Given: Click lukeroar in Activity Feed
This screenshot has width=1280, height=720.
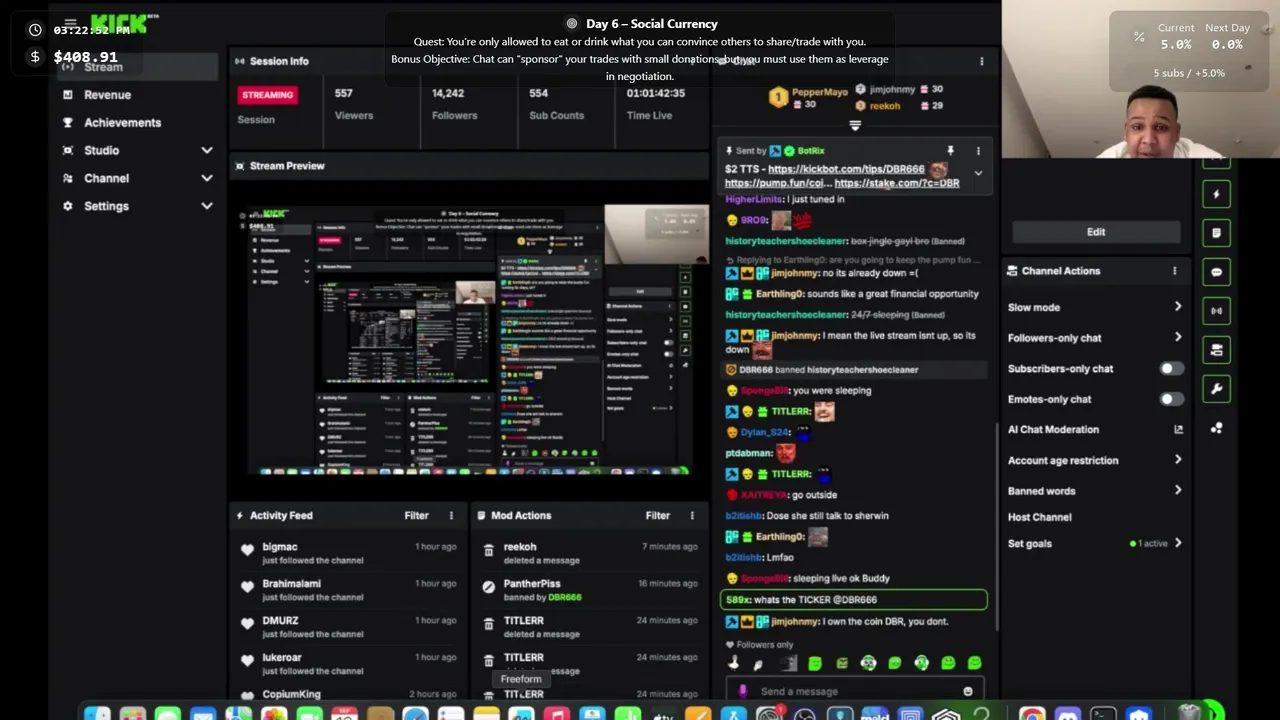Looking at the screenshot, I should (x=281, y=658).
